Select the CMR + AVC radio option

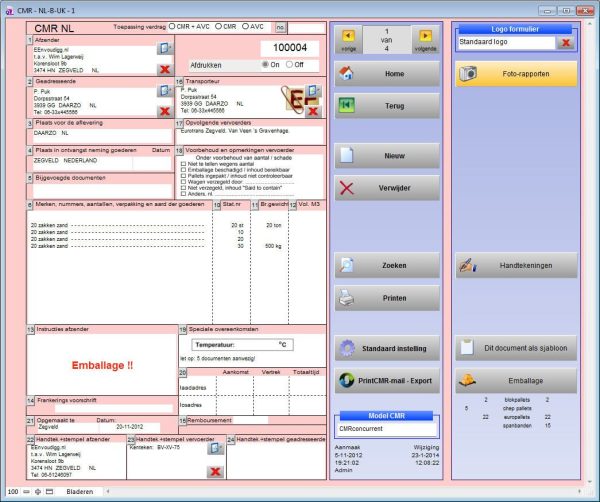[172, 26]
